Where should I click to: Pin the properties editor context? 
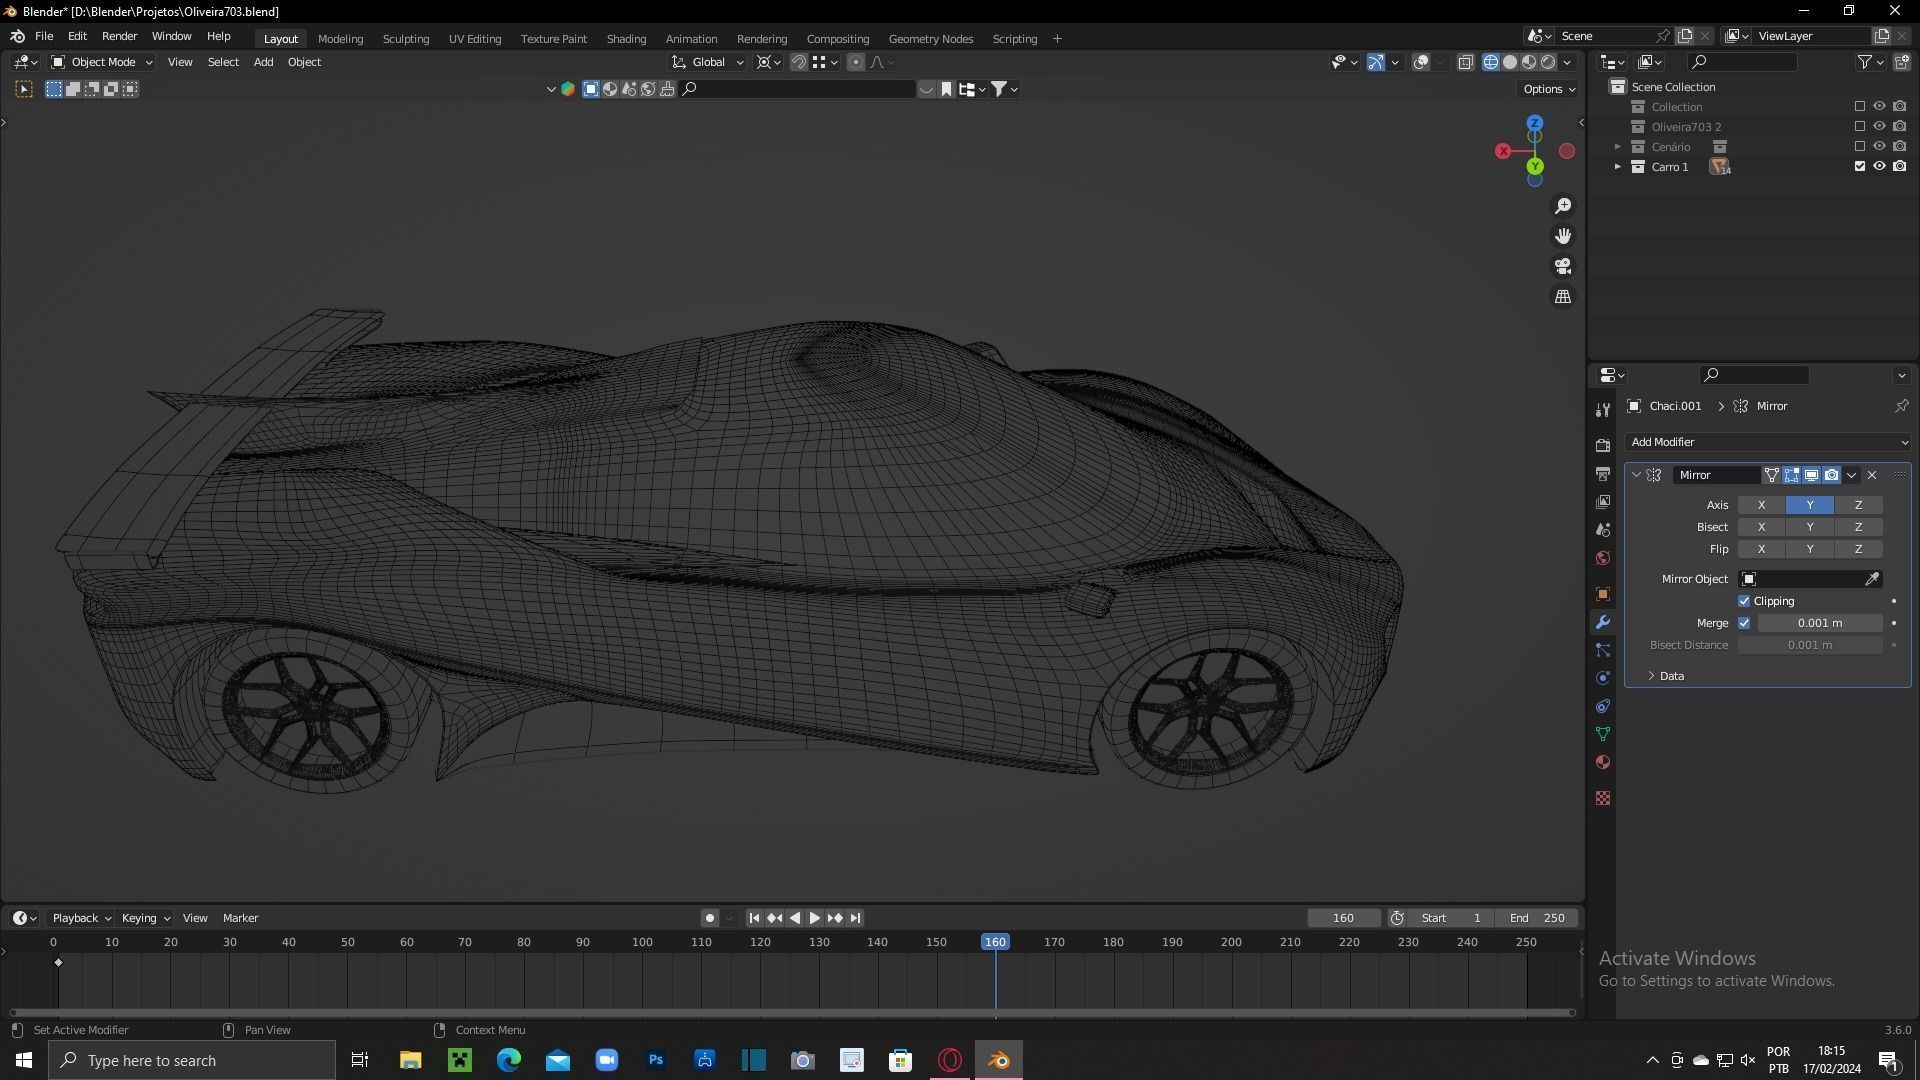click(x=1901, y=406)
